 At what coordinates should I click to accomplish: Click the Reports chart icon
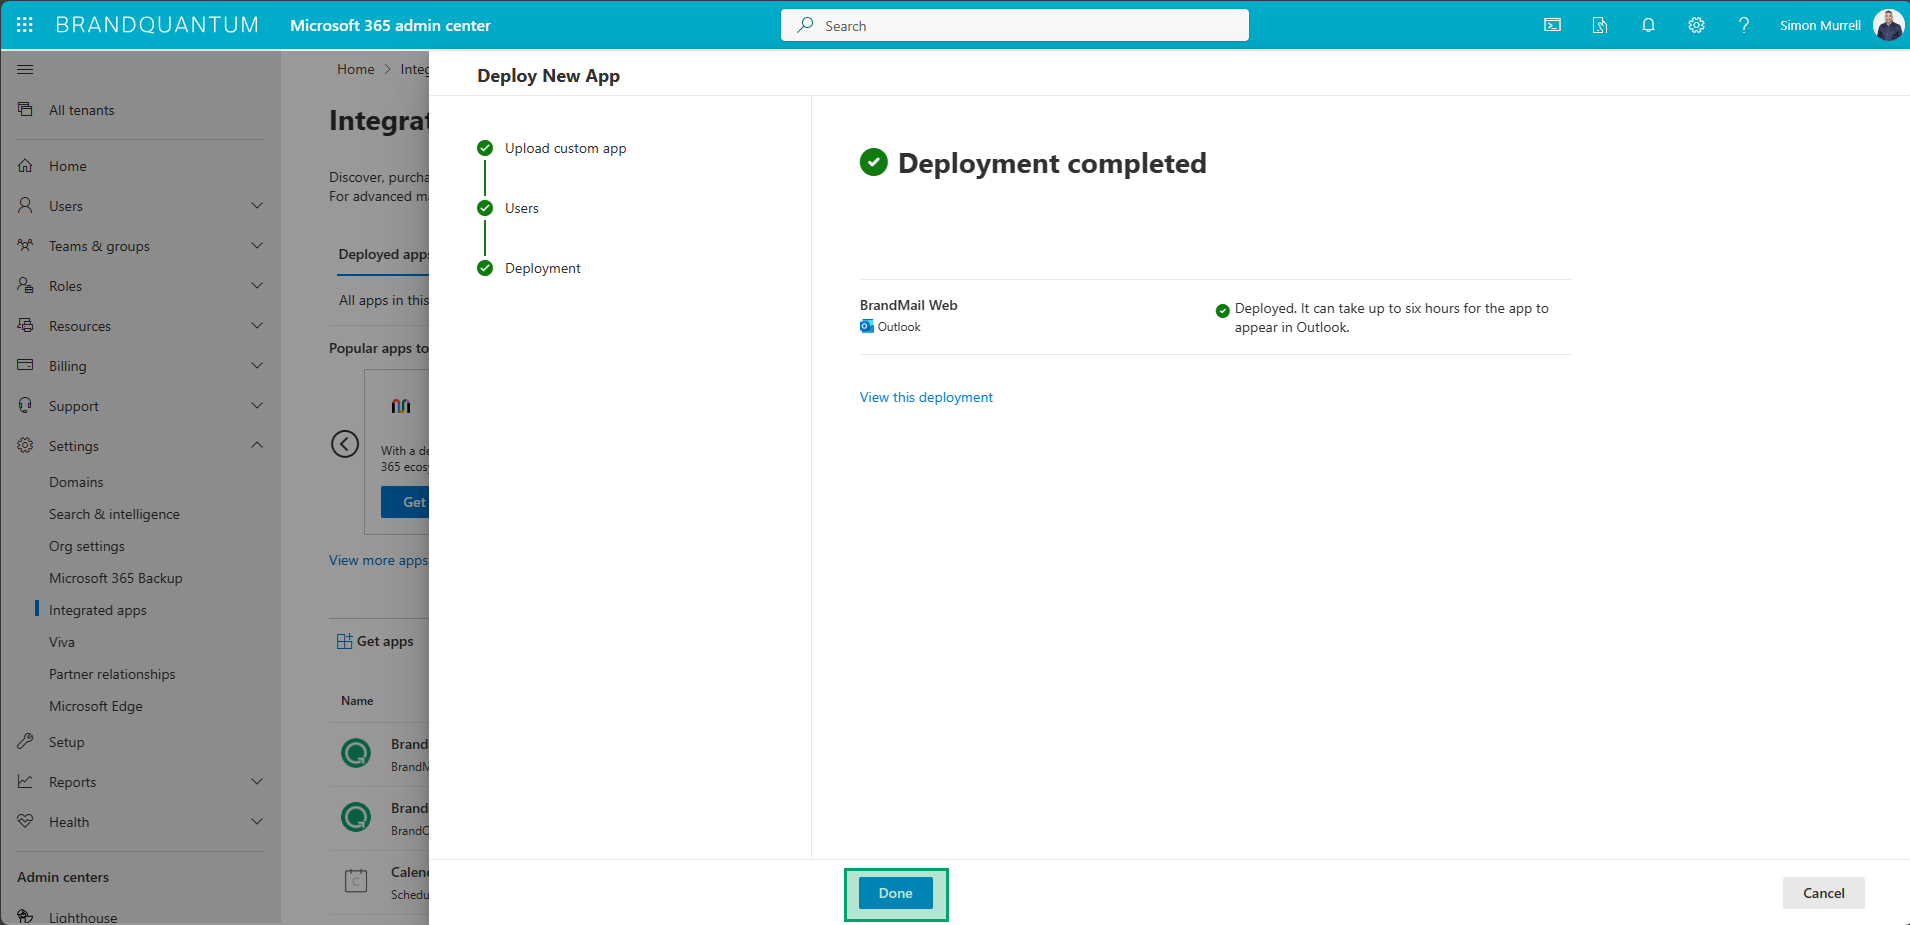pyautogui.click(x=25, y=781)
